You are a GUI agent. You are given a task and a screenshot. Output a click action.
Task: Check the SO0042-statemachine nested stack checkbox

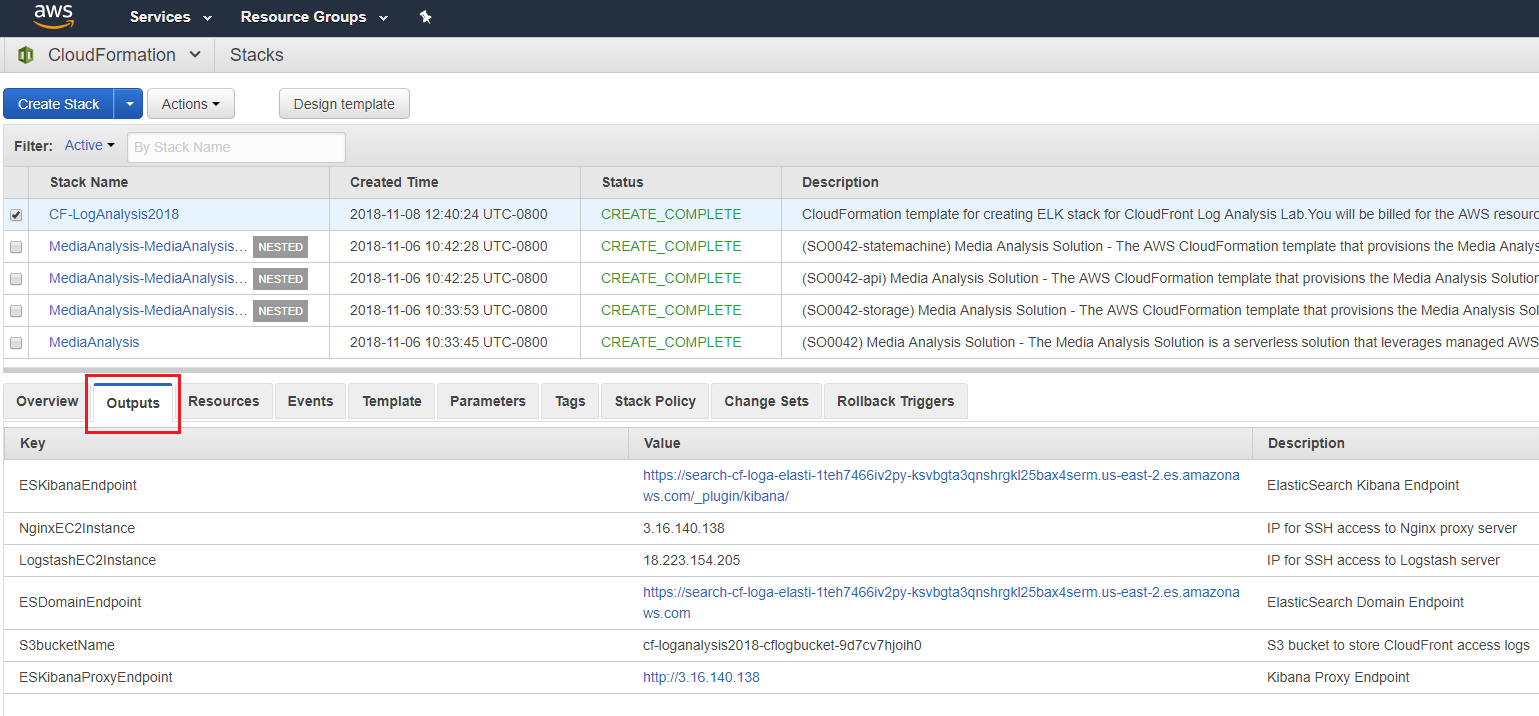[16, 247]
